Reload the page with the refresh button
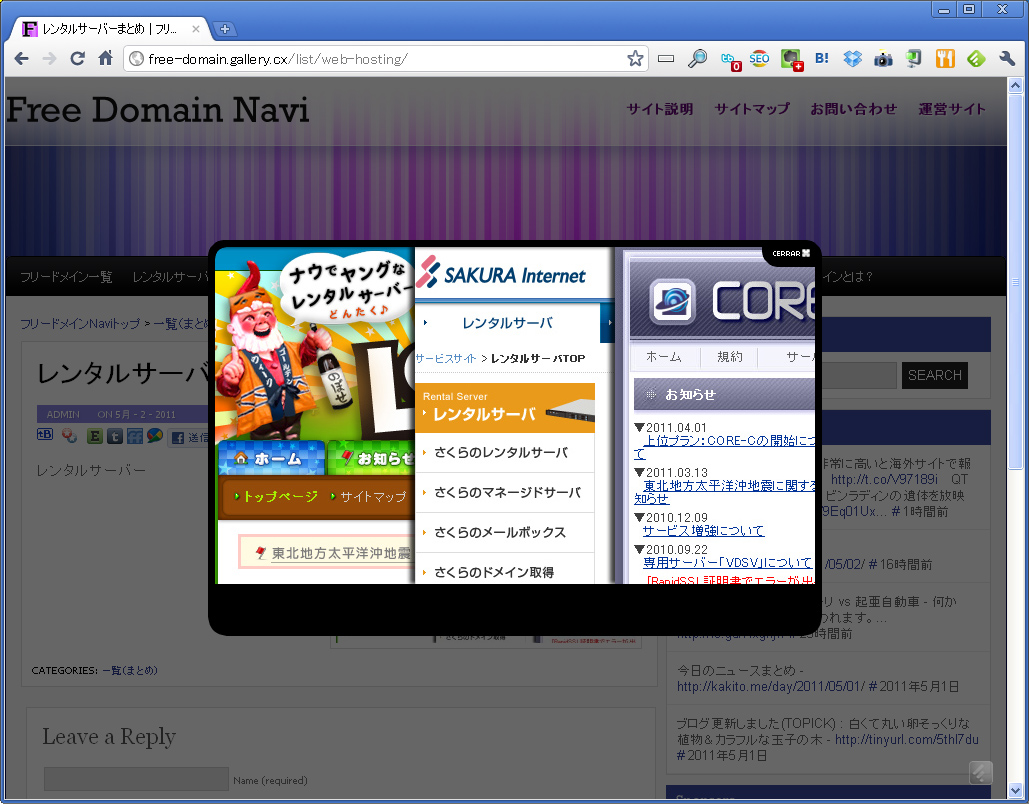The width and height of the screenshot is (1029, 804). pos(77,59)
